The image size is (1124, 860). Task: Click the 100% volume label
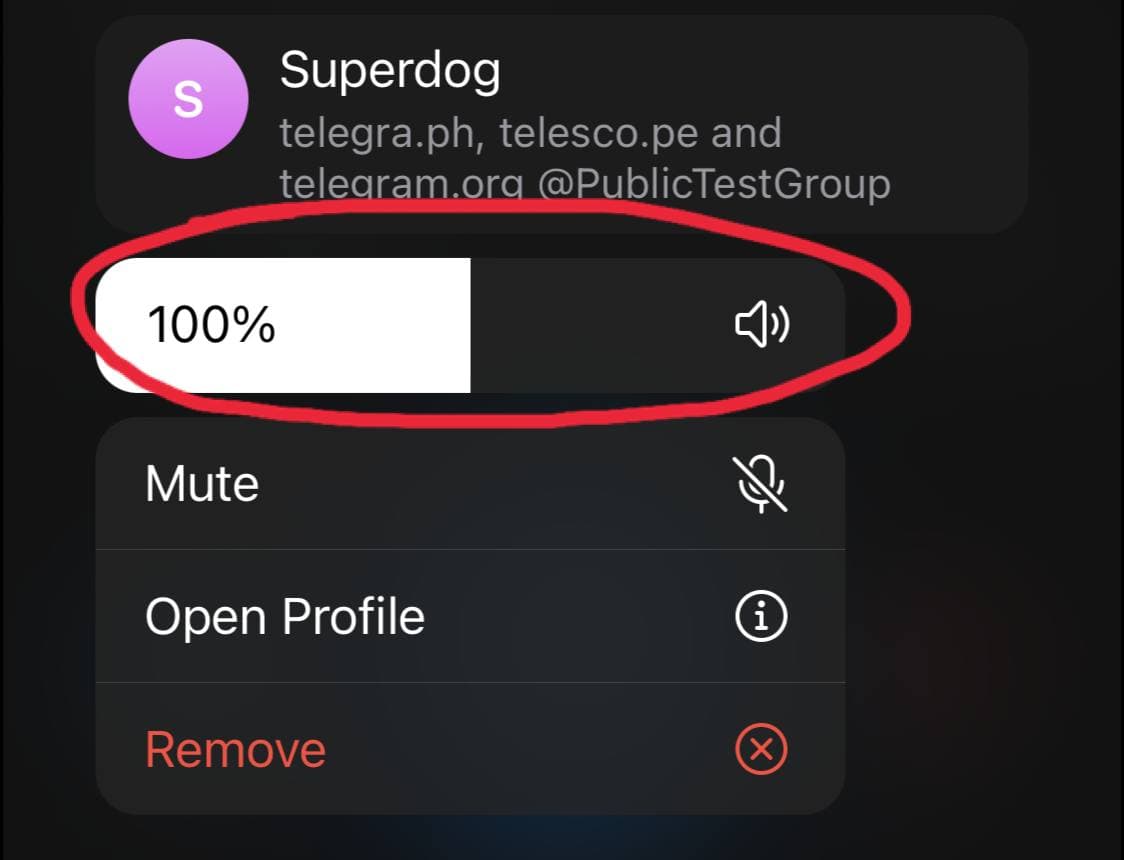(x=211, y=325)
